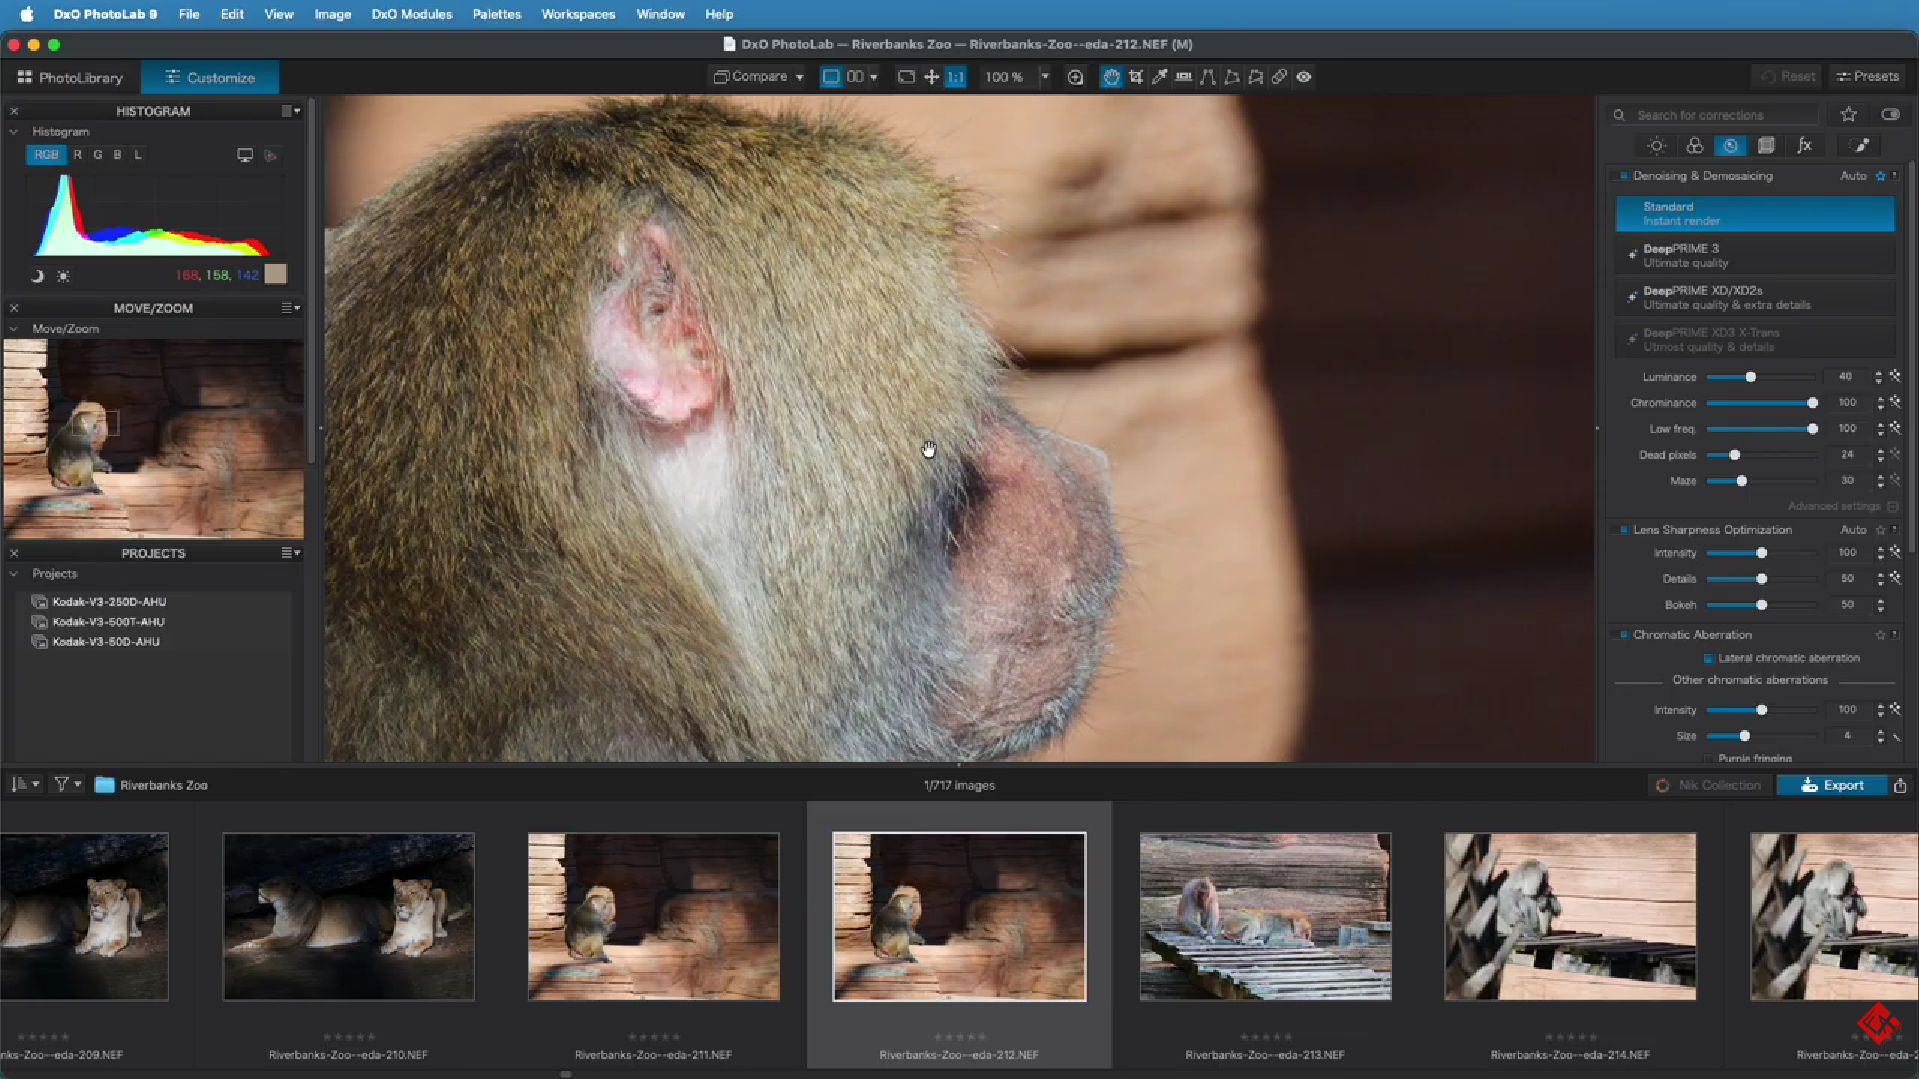
Task: Collapse the Move/Zoom section chevron
Action: (14, 329)
